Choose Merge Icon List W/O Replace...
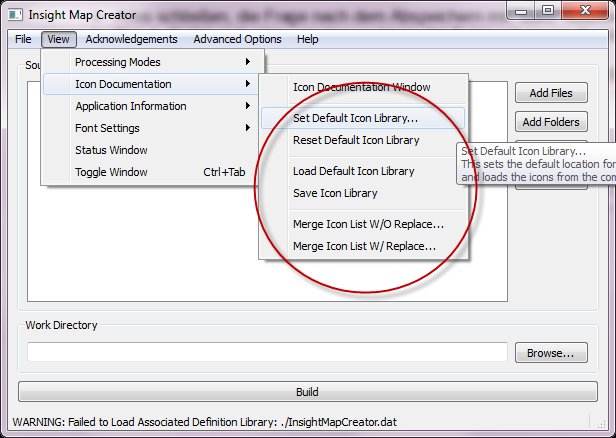 point(368,224)
